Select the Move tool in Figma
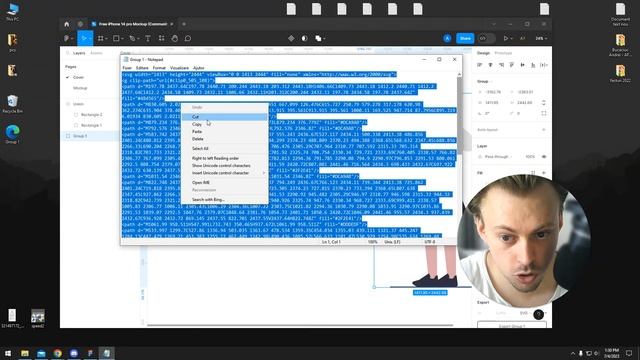The image size is (640, 360). (84, 38)
